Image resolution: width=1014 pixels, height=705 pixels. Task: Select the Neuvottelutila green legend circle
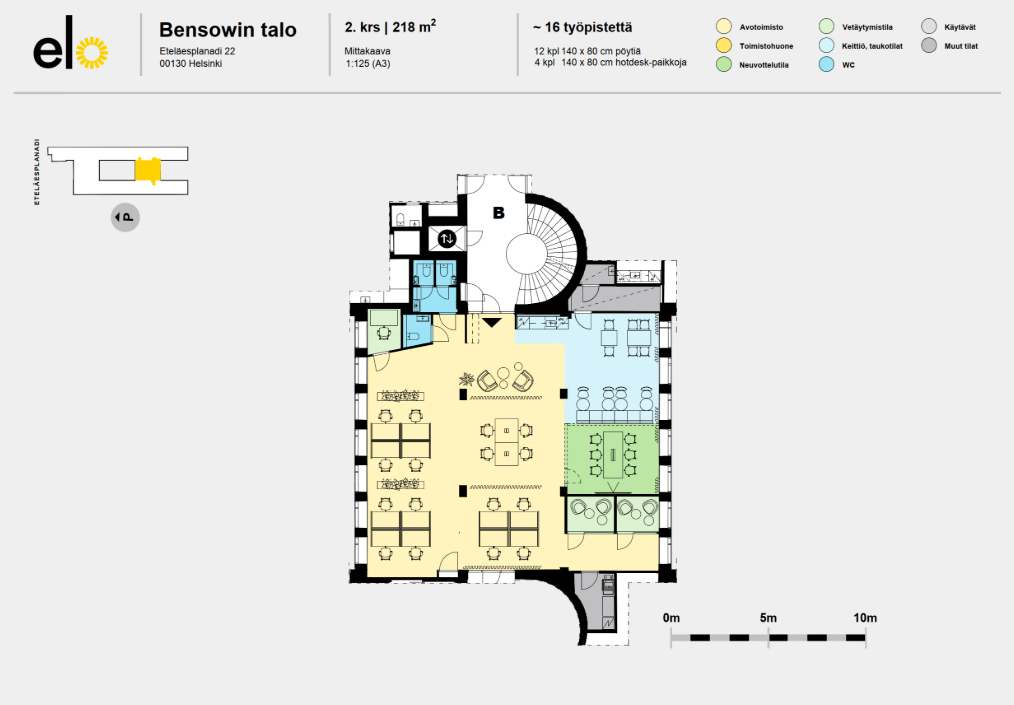pyautogui.click(x=723, y=65)
